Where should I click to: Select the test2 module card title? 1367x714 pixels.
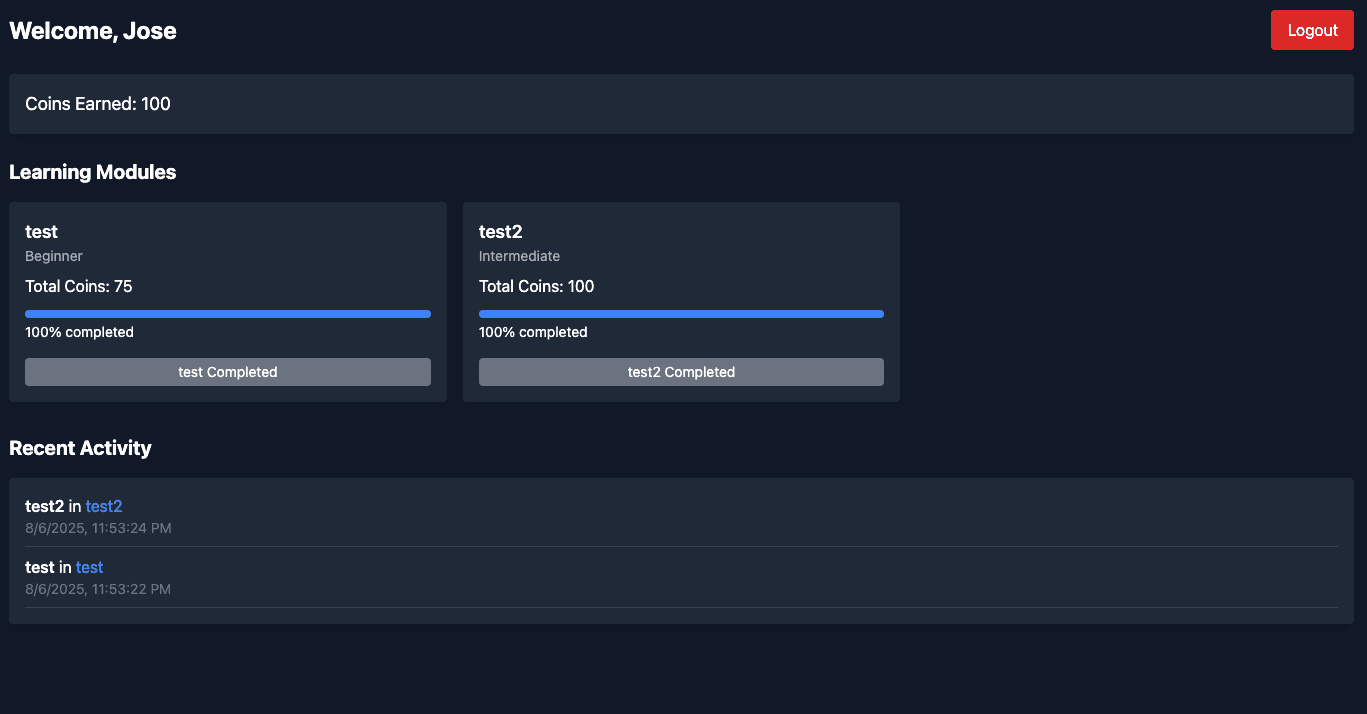point(500,231)
